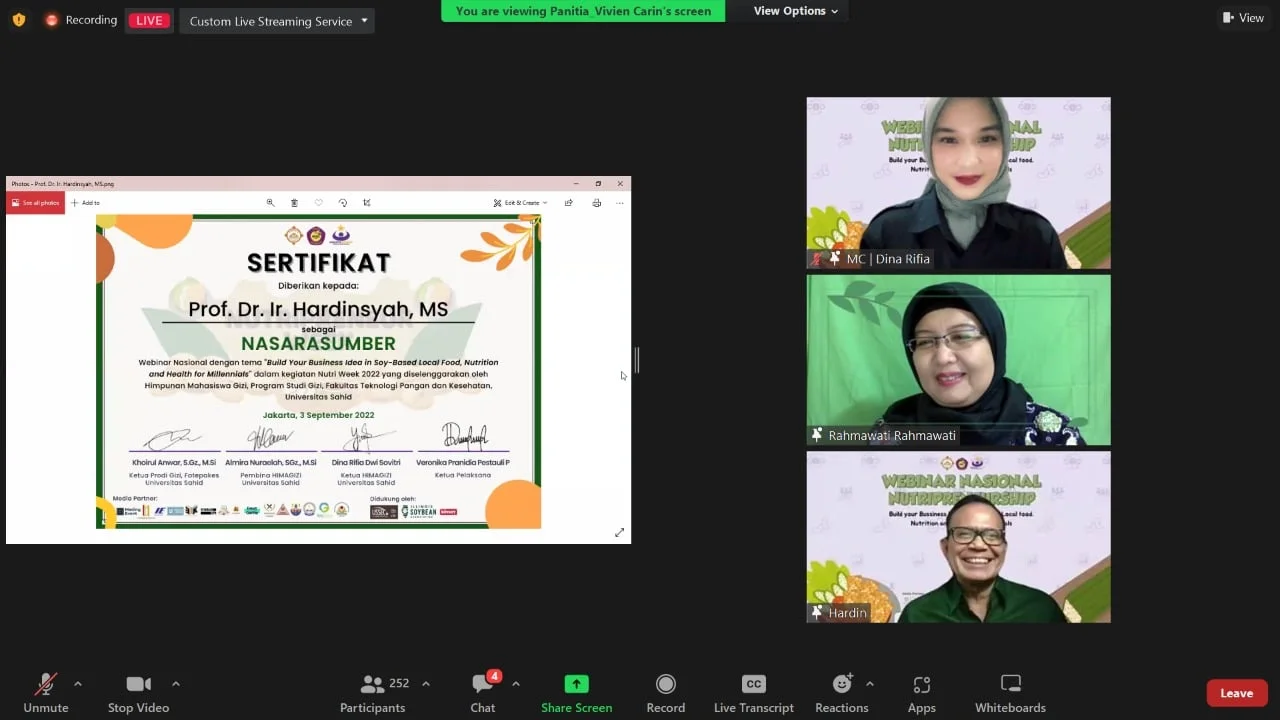Click the 'MC | Dina Rifia' name label
1280x720 pixels.
point(888,259)
